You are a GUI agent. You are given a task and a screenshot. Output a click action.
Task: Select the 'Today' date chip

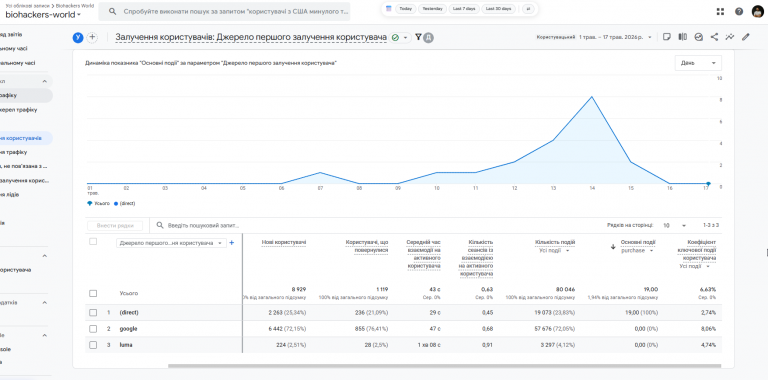tap(405, 9)
